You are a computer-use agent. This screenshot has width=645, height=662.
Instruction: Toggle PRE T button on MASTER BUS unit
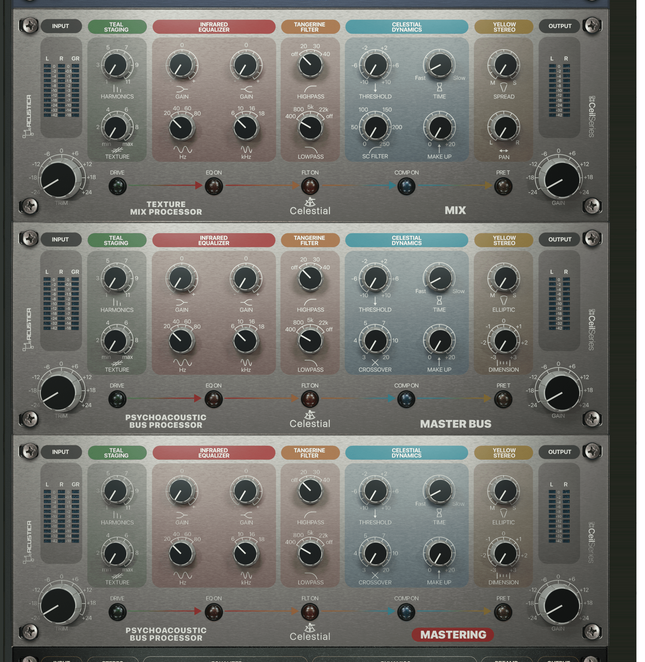coord(503,399)
